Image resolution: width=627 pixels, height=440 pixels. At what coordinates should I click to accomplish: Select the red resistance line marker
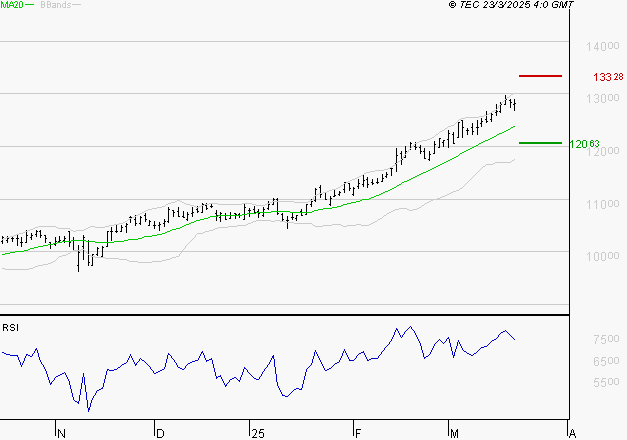click(540, 76)
